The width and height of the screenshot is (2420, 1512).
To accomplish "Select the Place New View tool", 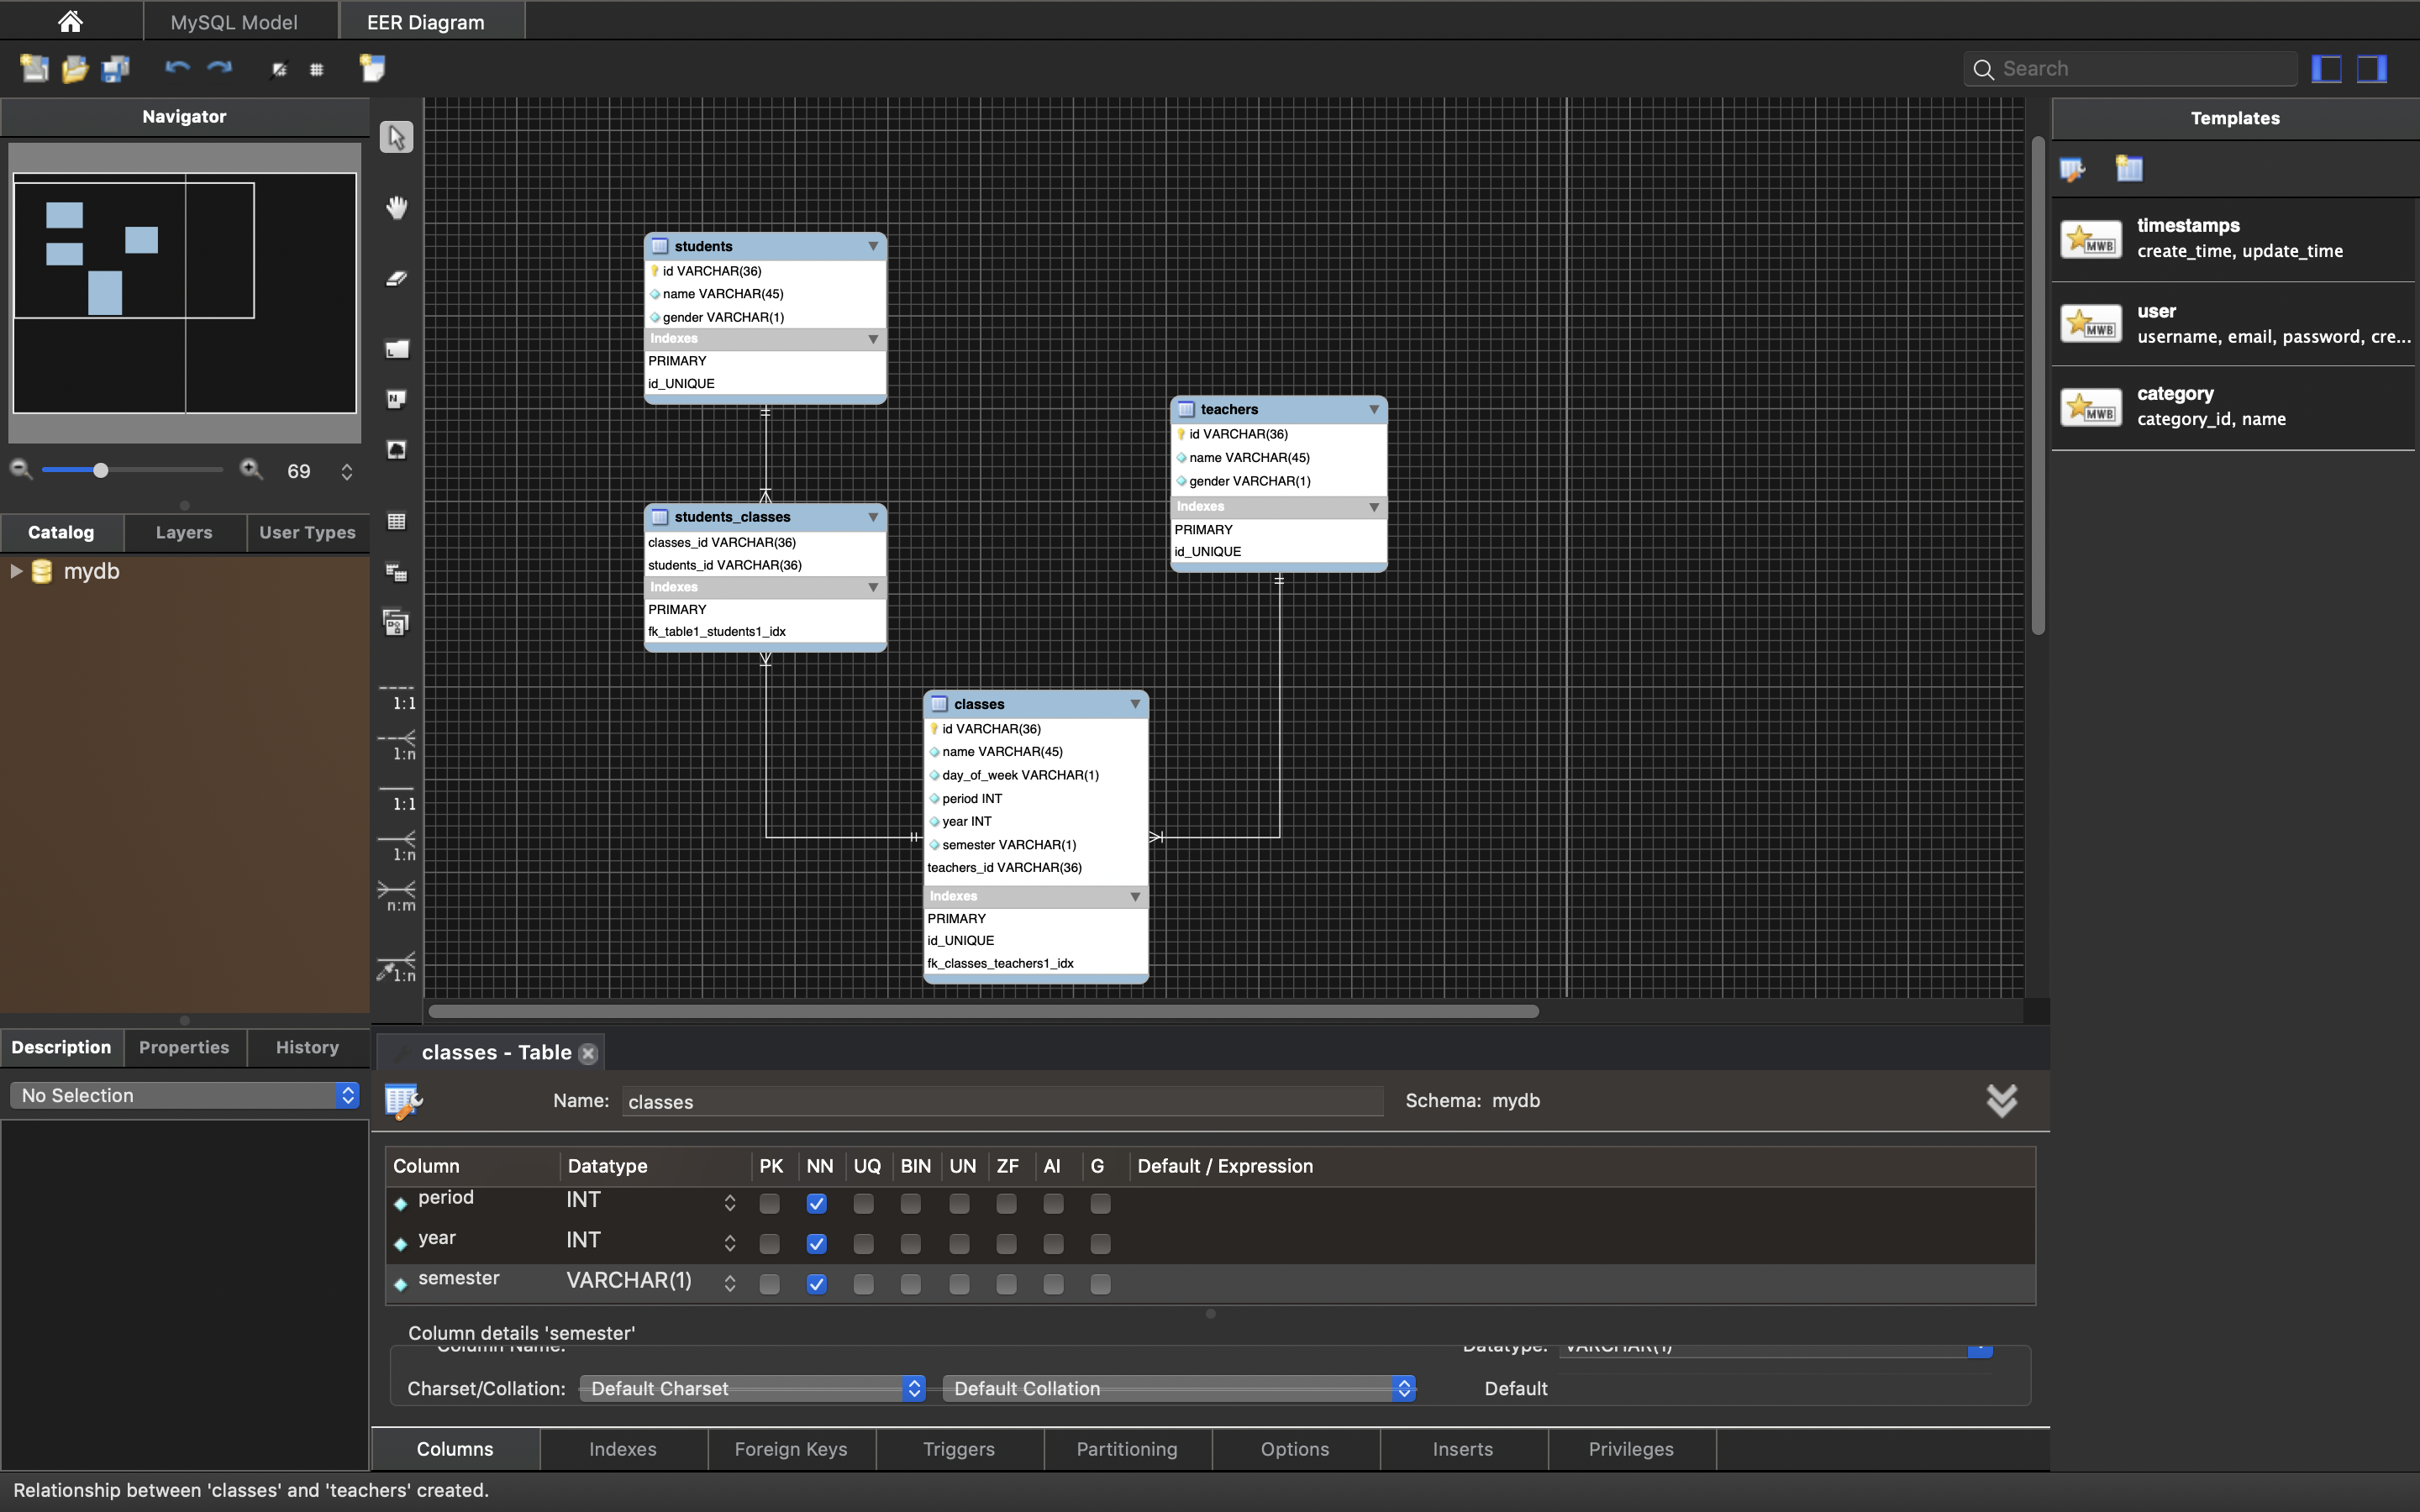I will coord(397,572).
